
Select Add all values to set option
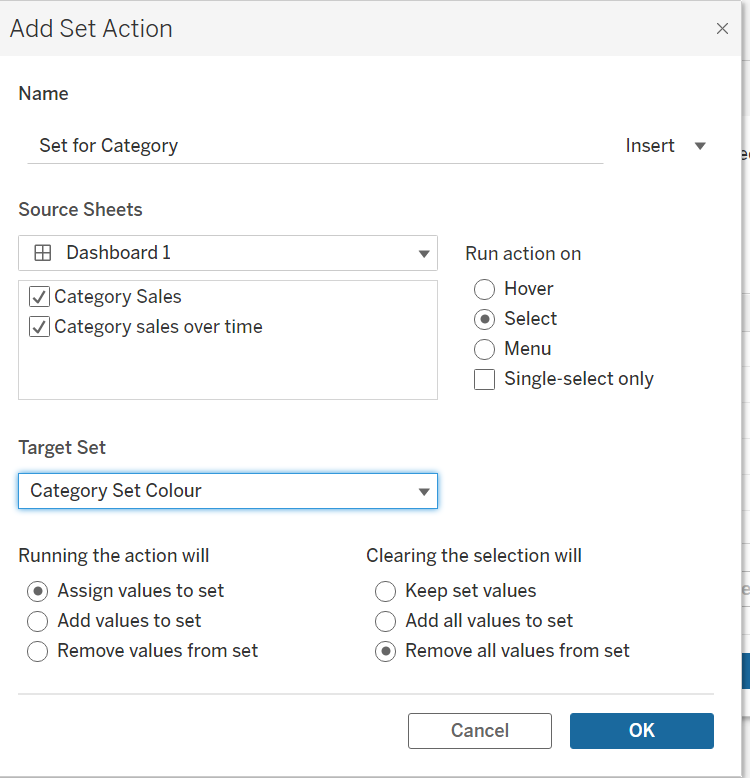coord(385,621)
